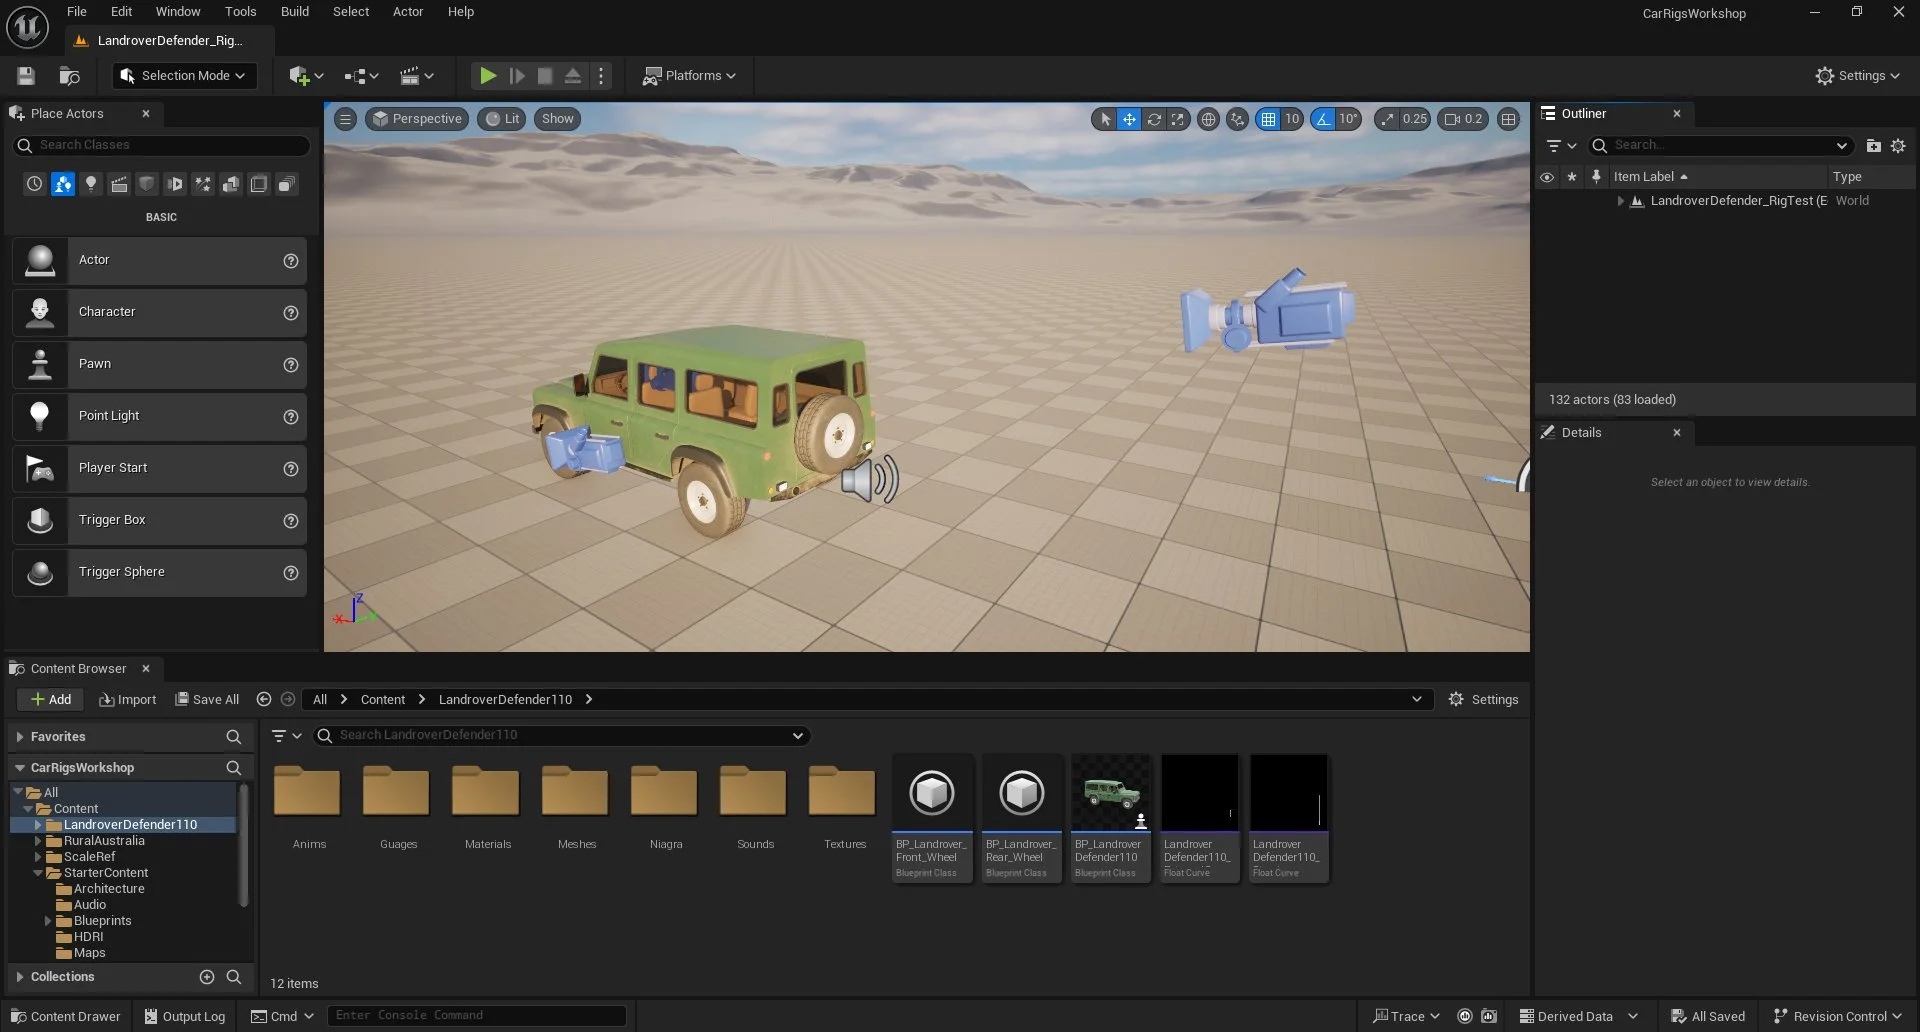Screen dimensions: 1920x1032
Task: Open Outliner settings gear
Action: tap(1898, 146)
